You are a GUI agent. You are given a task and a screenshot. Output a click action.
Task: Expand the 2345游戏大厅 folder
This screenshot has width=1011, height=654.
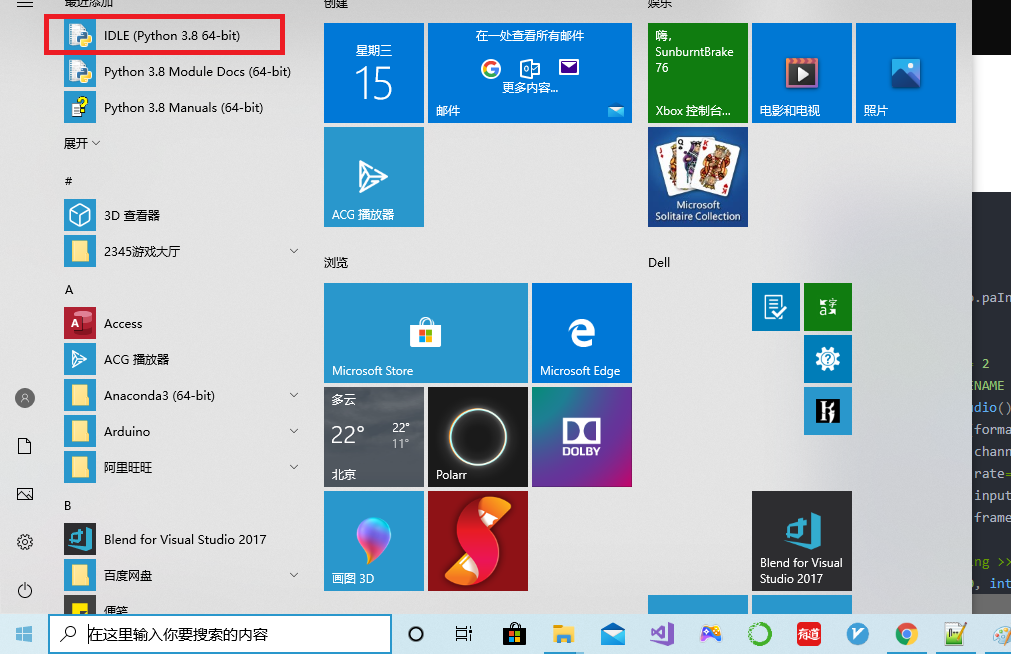[x=184, y=252]
